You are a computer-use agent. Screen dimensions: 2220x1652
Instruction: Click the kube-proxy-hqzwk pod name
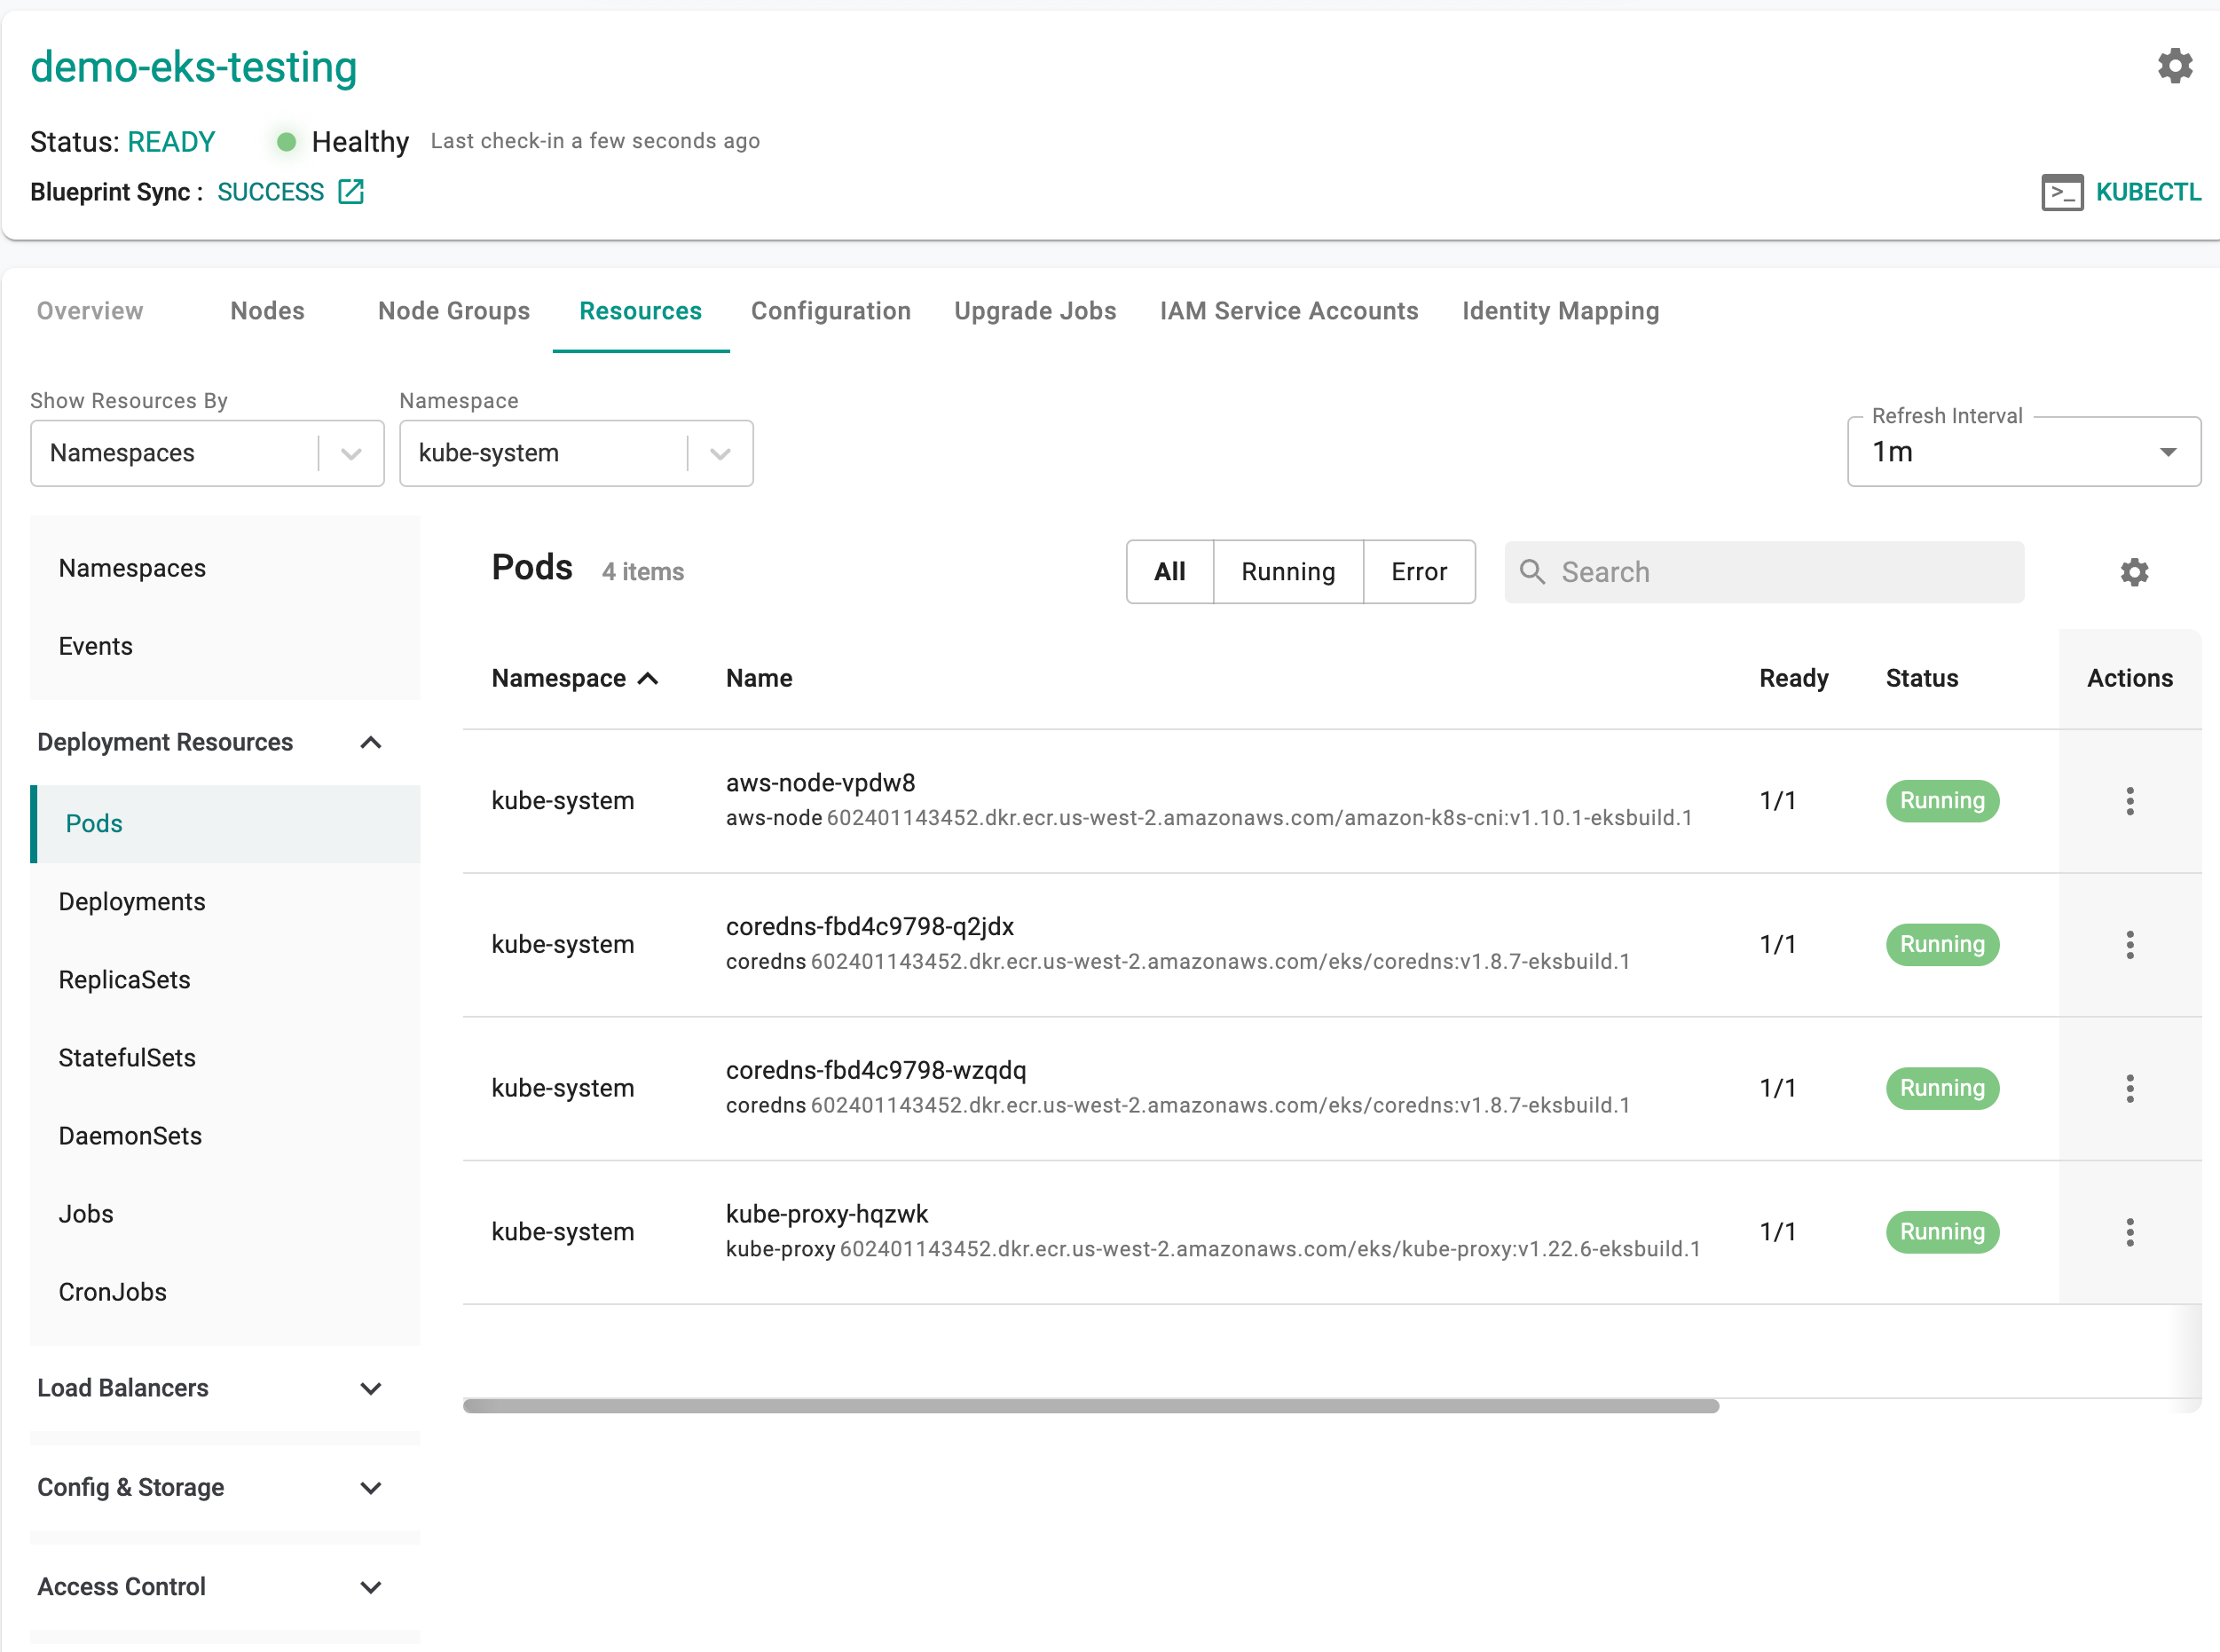(x=827, y=1215)
